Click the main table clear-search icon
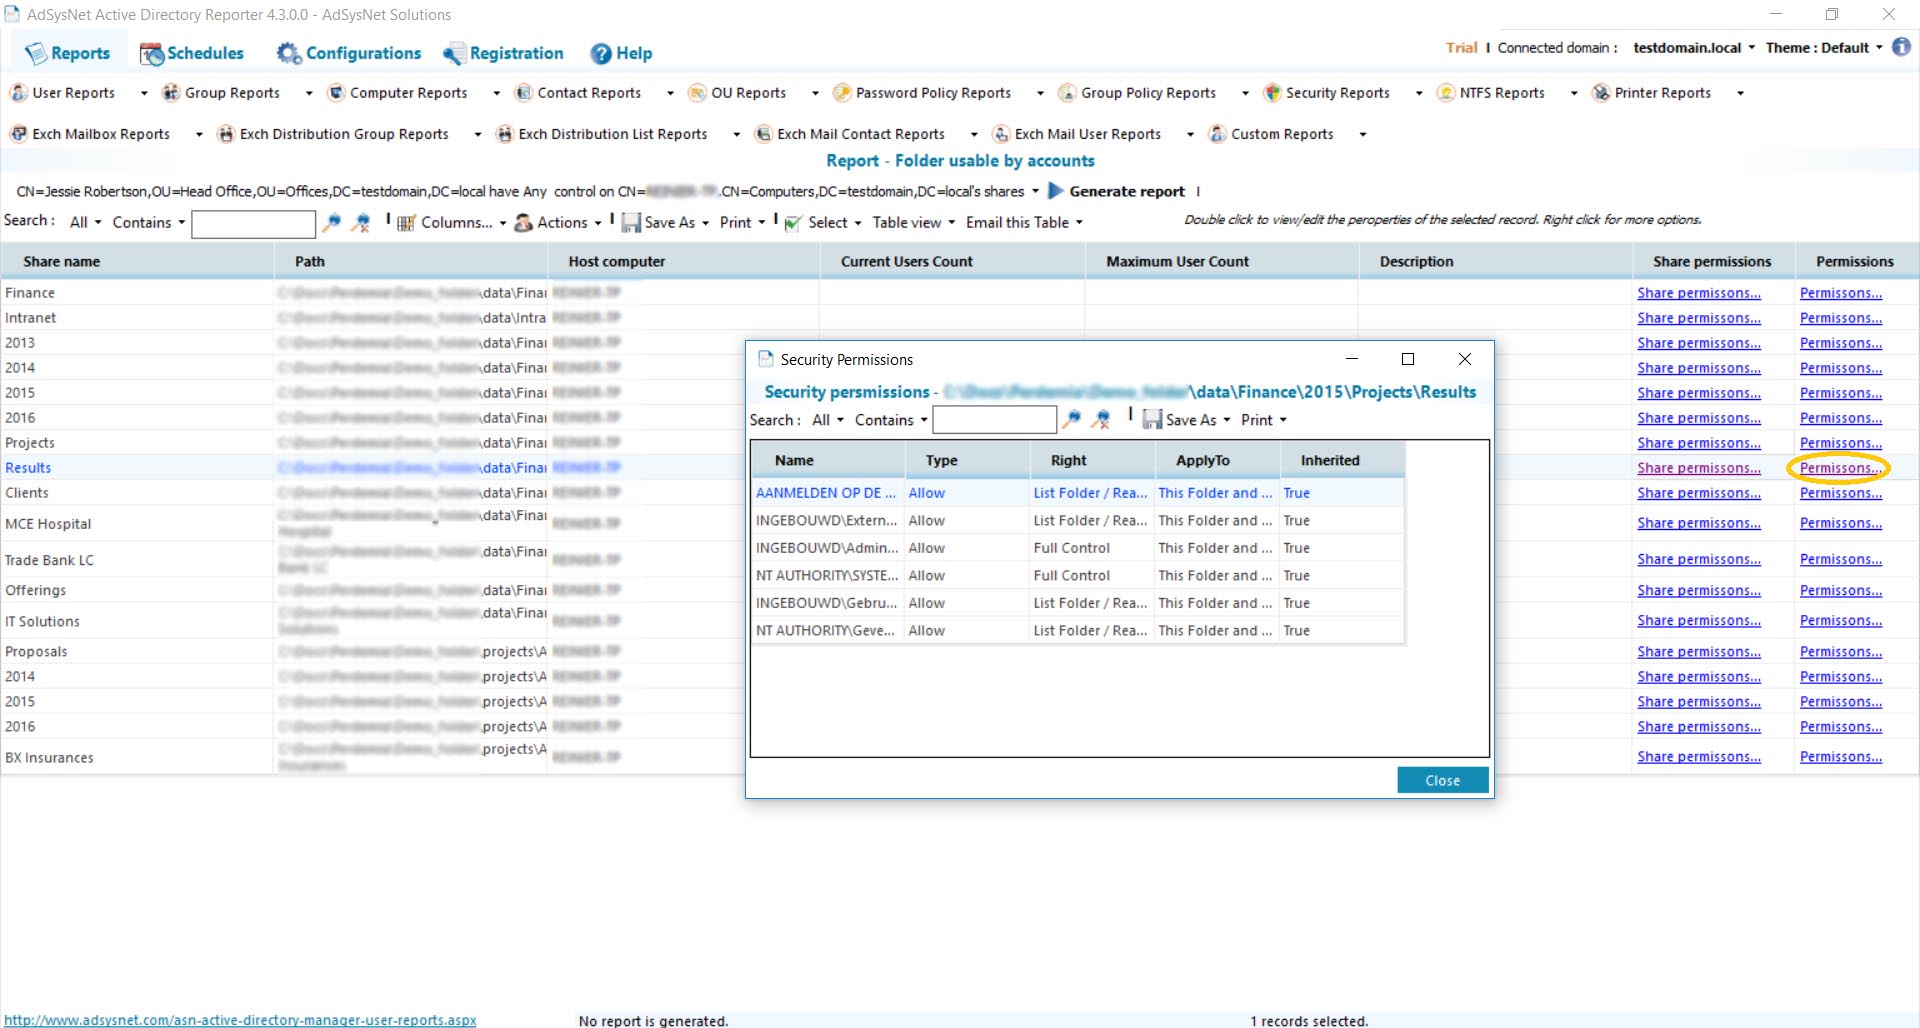1920x1028 pixels. click(362, 223)
